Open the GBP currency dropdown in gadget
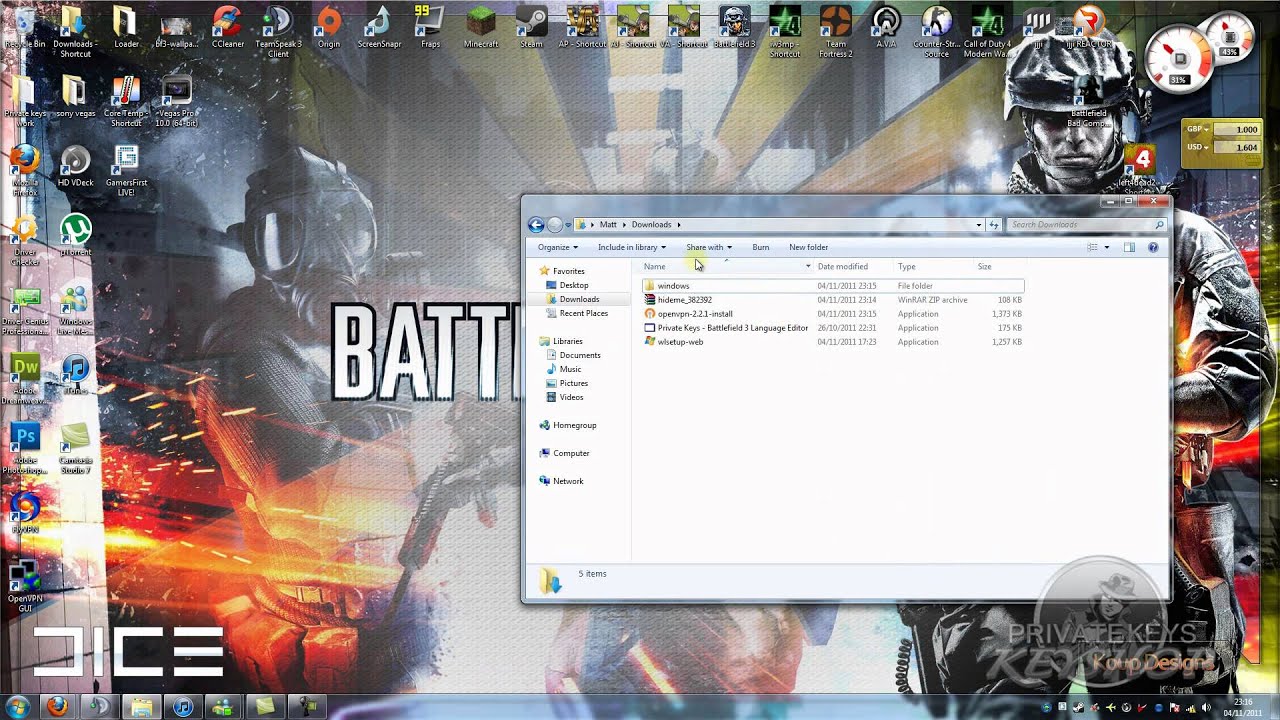This screenshot has width=1280, height=720. click(1198, 129)
